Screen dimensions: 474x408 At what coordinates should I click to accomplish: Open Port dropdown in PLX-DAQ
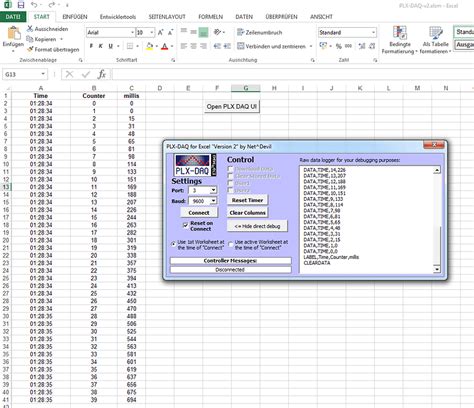213,190
